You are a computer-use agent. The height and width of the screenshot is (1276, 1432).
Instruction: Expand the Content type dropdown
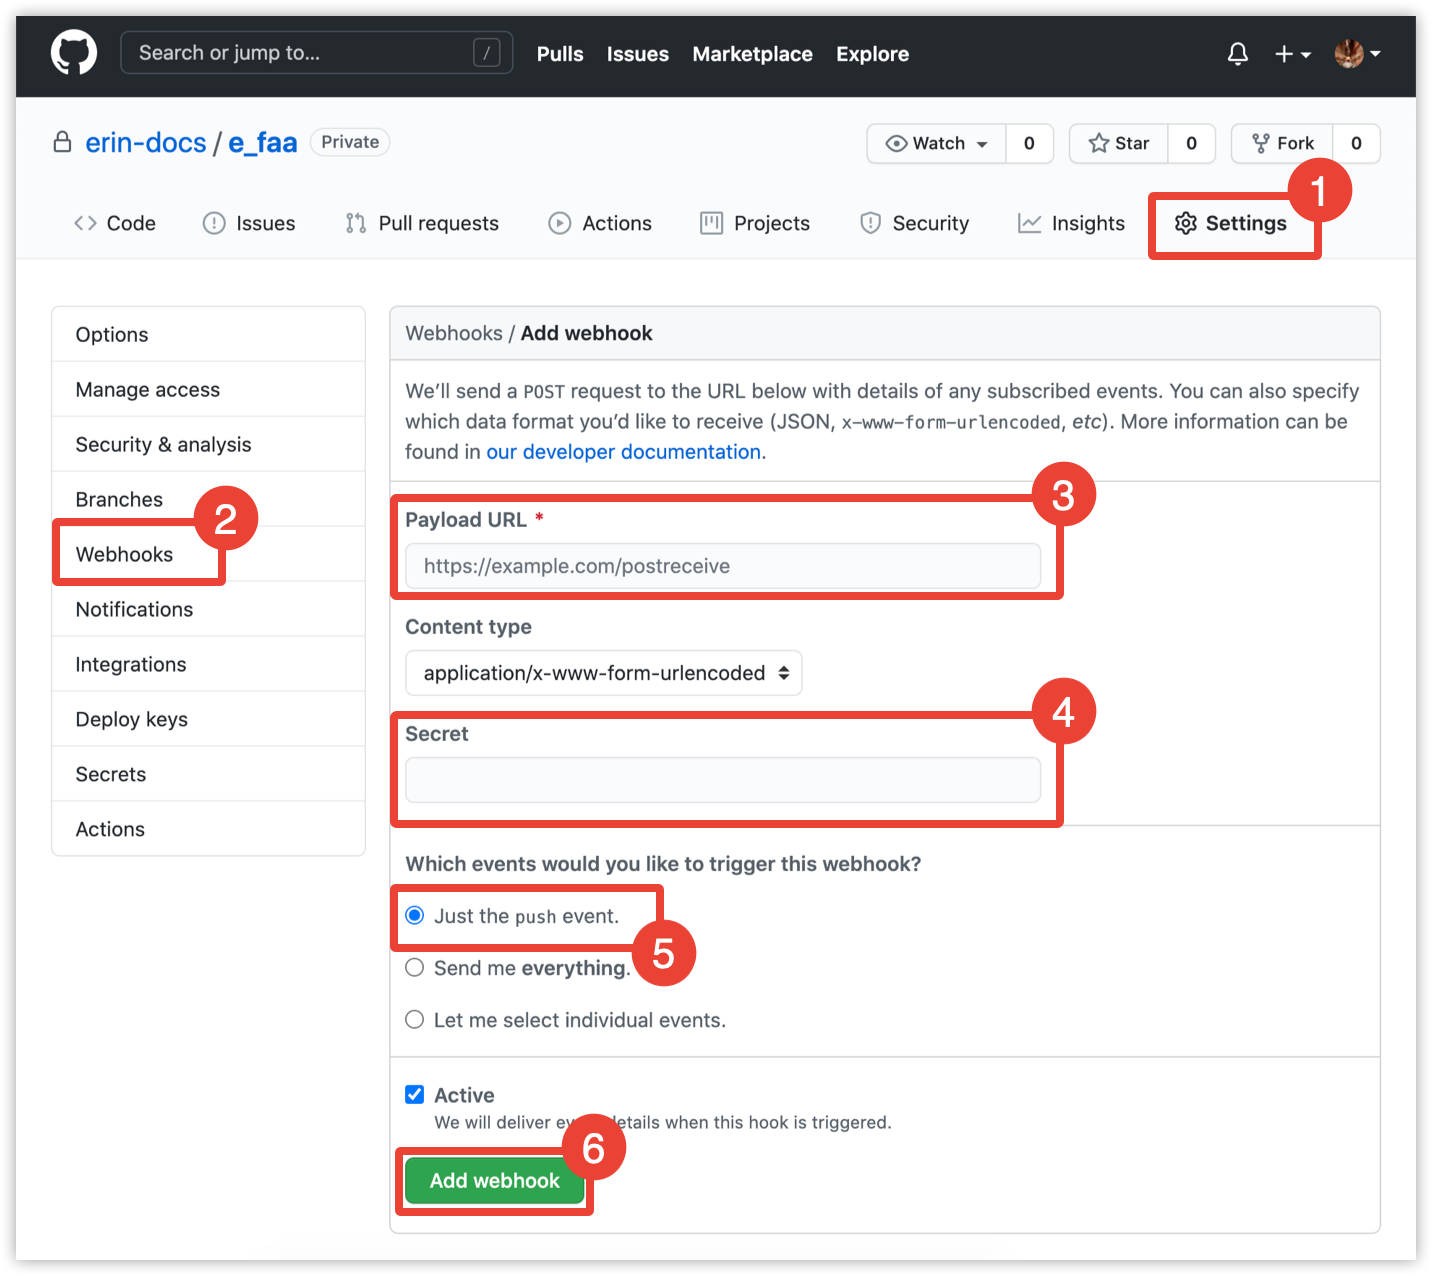603,673
